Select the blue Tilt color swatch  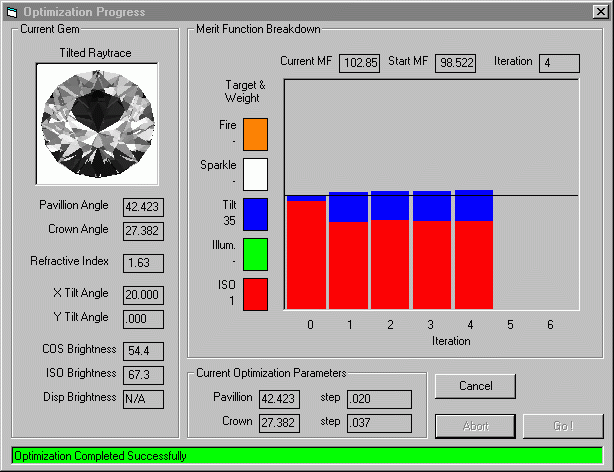click(x=255, y=214)
